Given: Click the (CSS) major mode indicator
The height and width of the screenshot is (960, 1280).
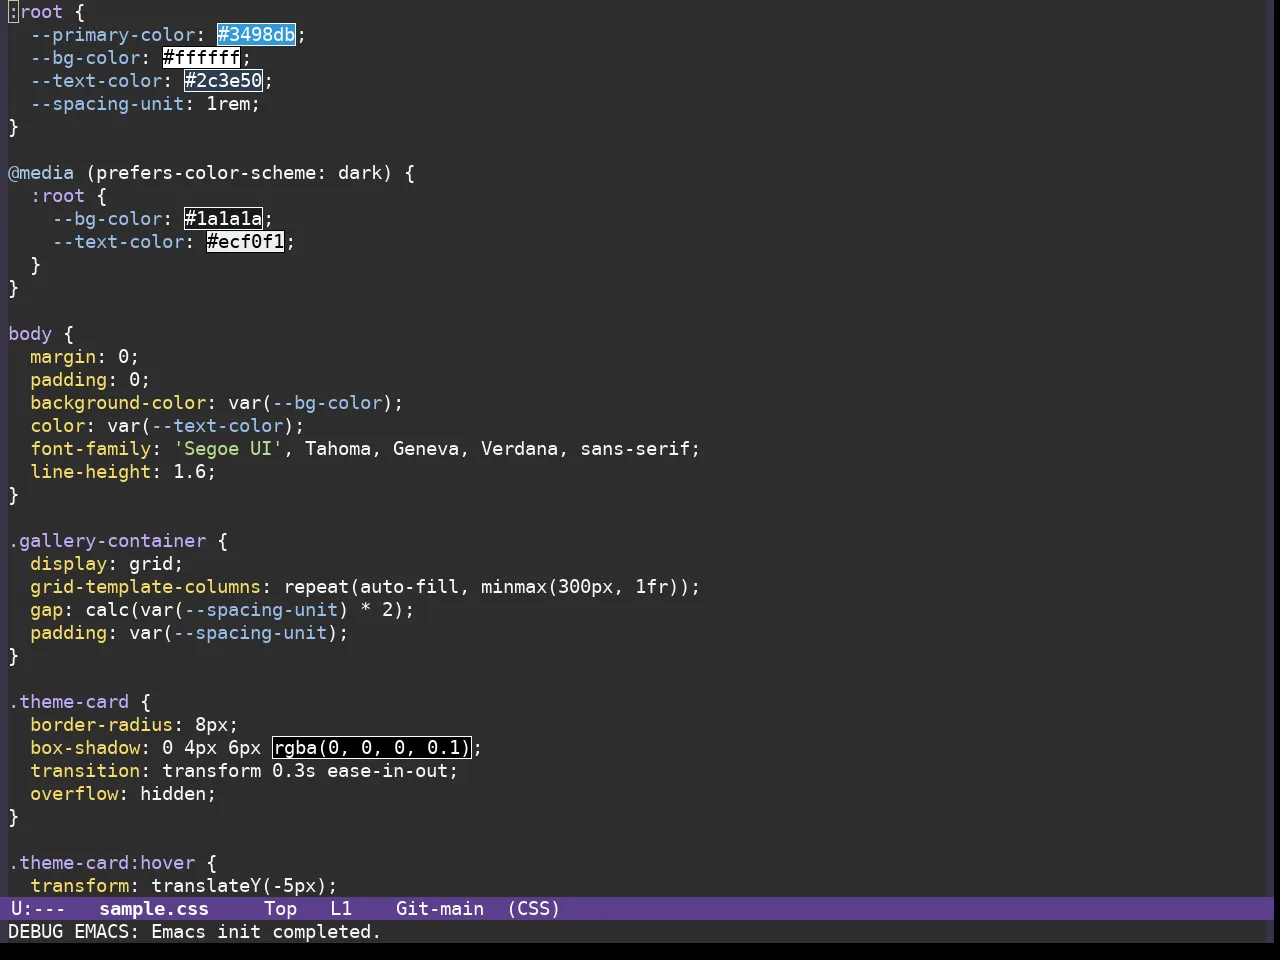Looking at the screenshot, I should pyautogui.click(x=533, y=909).
